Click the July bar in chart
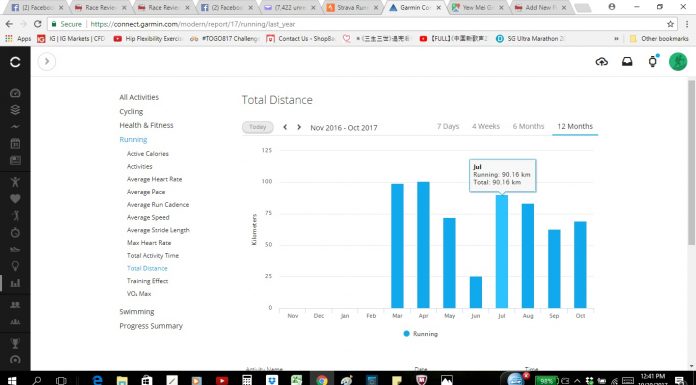Image resolution: width=696 pixels, height=385 pixels. click(x=502, y=251)
